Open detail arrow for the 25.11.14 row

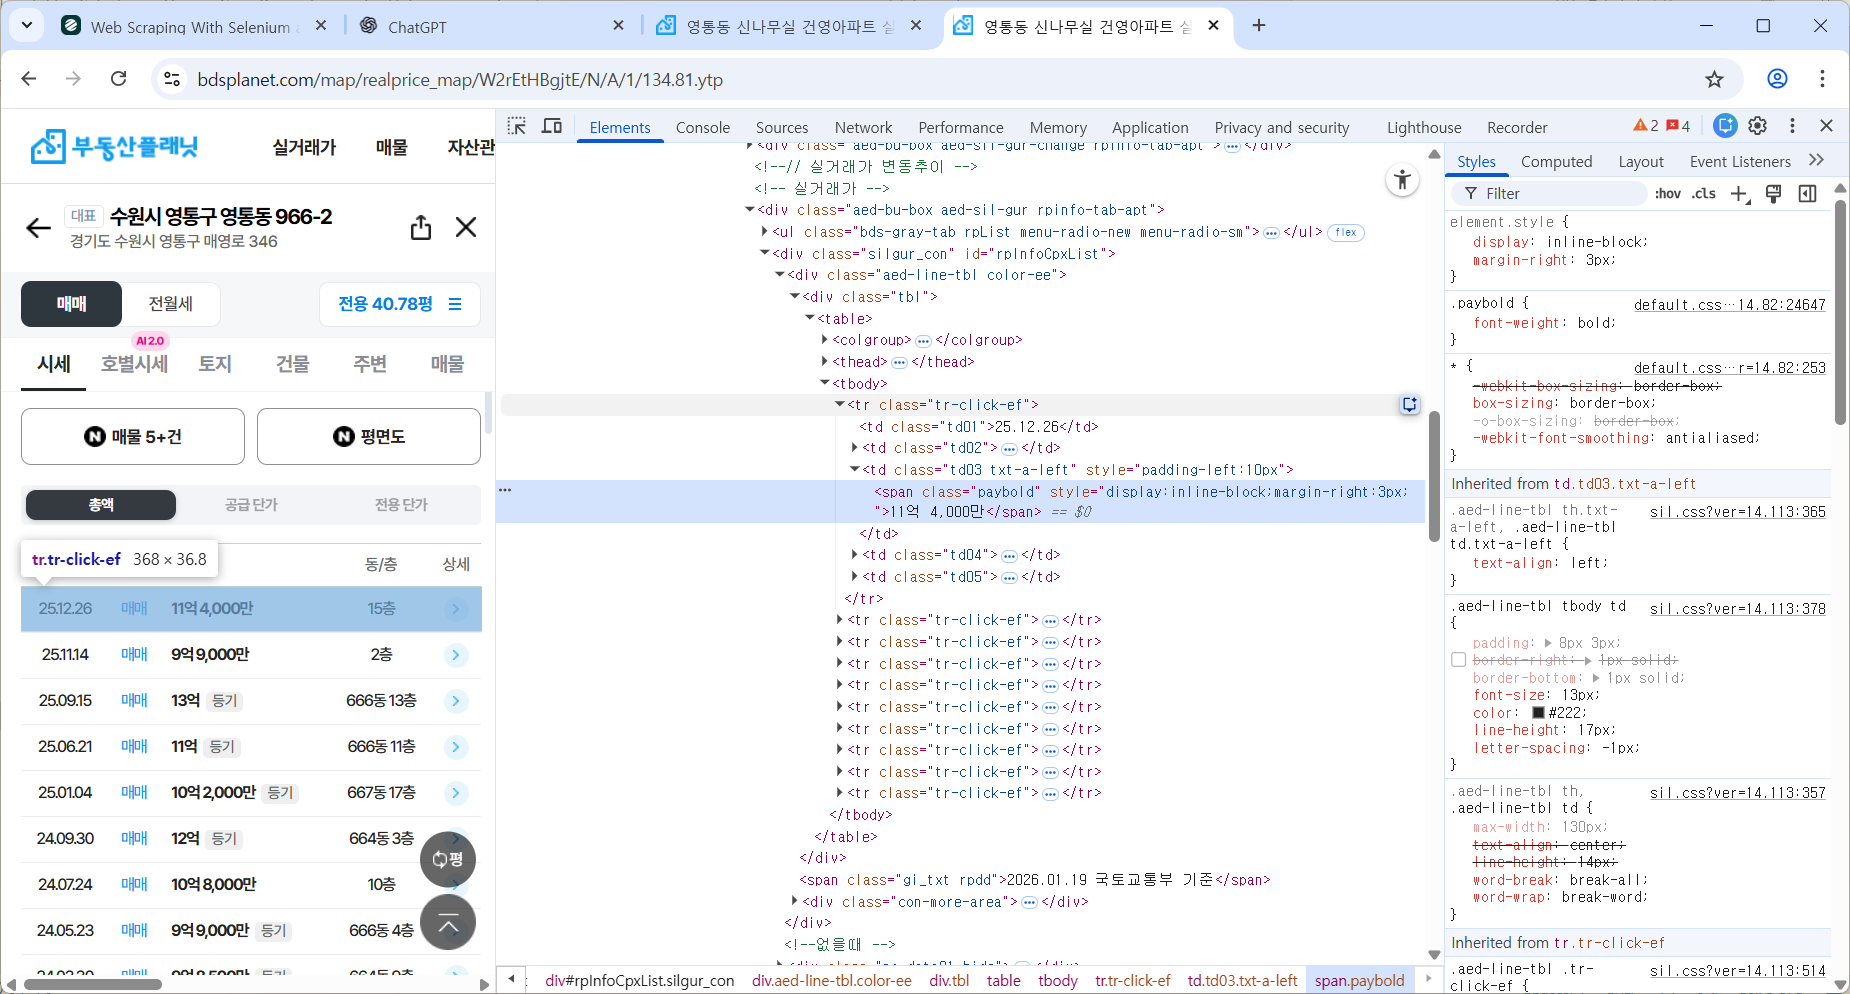455,655
